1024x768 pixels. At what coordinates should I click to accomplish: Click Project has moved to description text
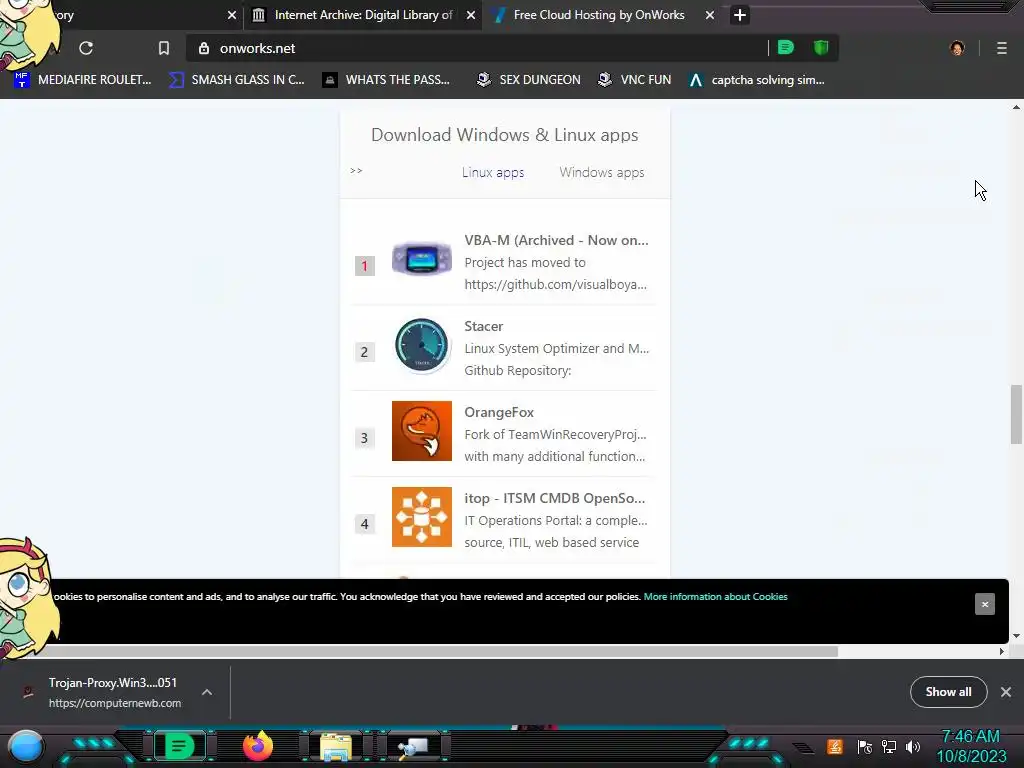click(x=525, y=263)
